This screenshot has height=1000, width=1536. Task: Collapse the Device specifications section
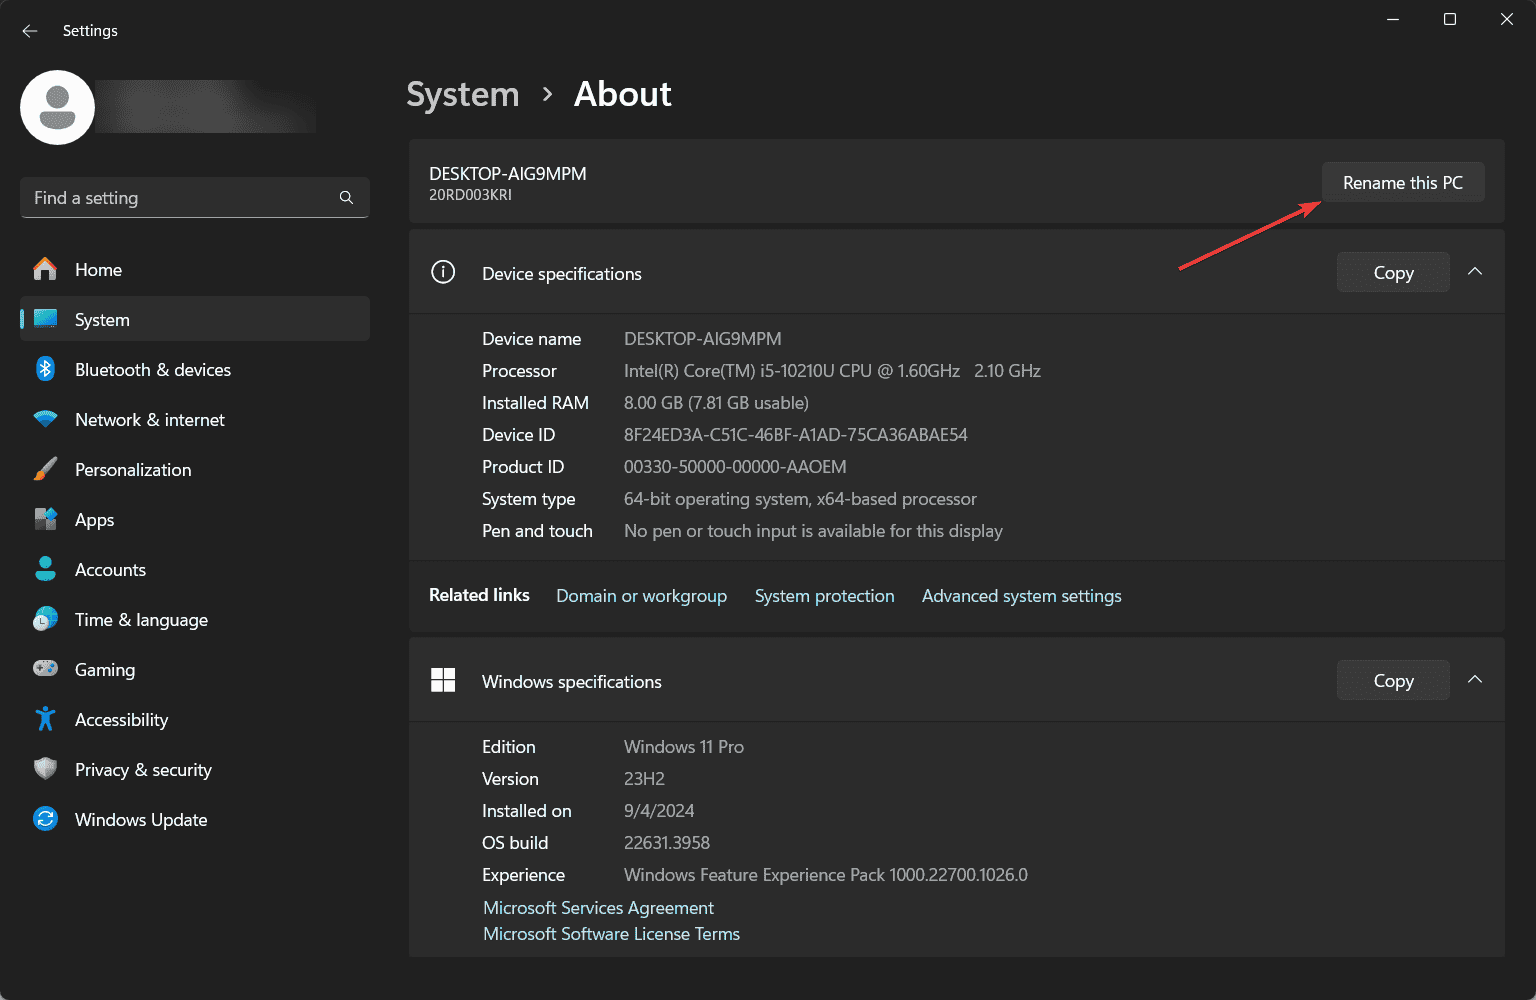click(x=1475, y=272)
